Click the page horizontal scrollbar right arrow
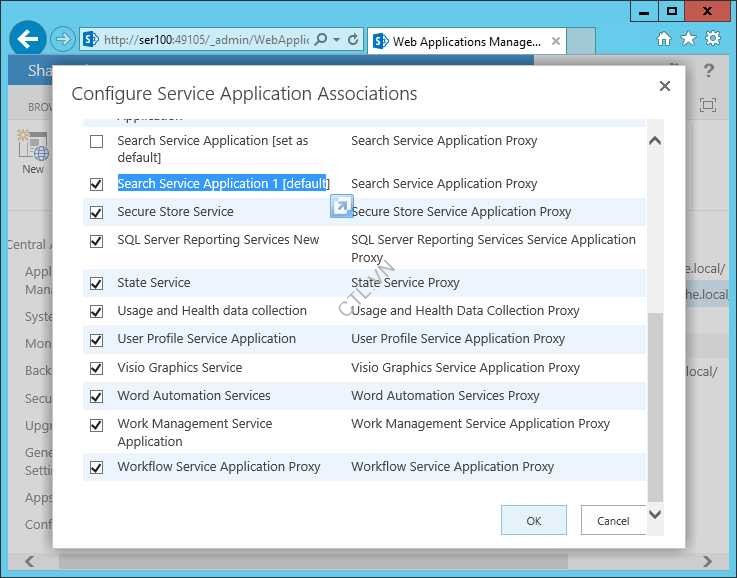 707,561
